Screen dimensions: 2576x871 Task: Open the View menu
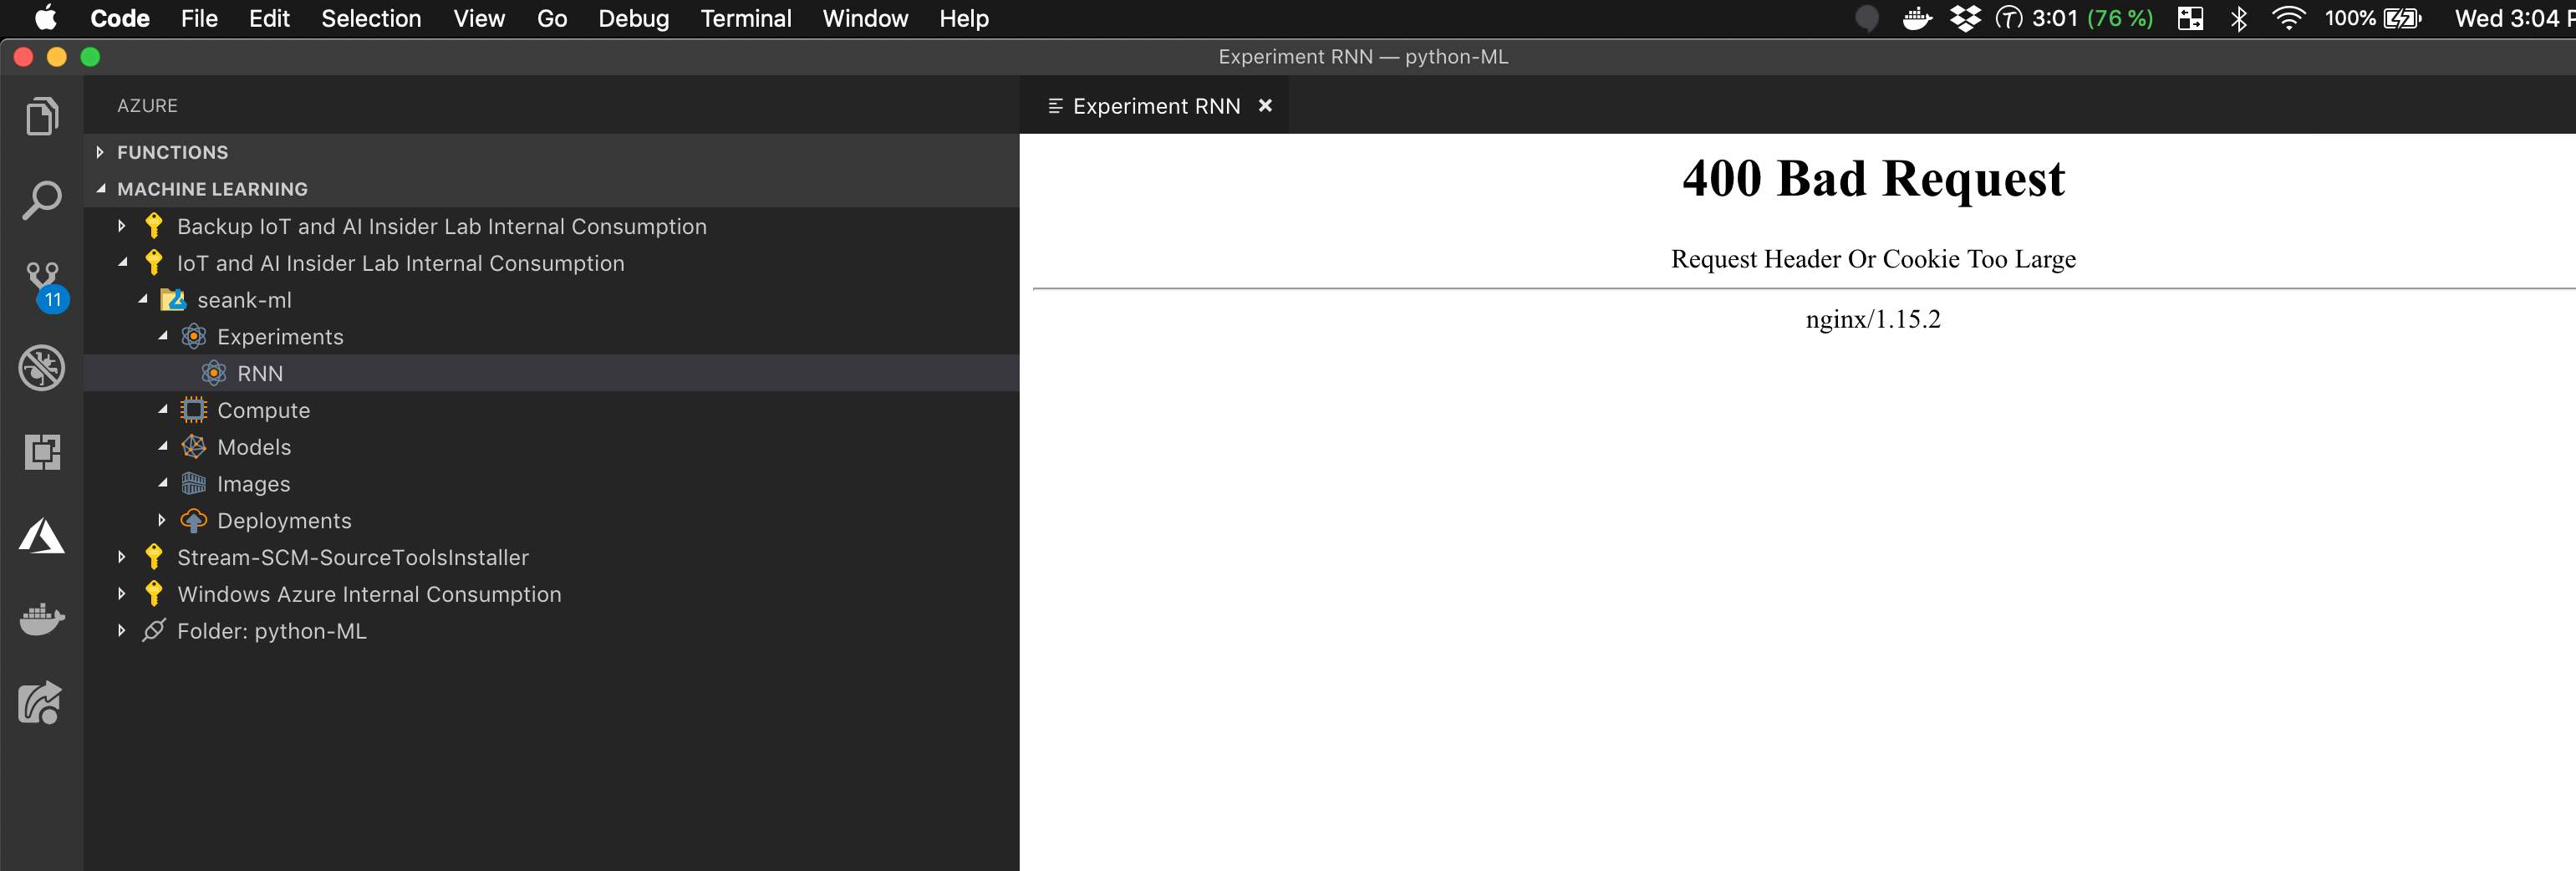[479, 18]
